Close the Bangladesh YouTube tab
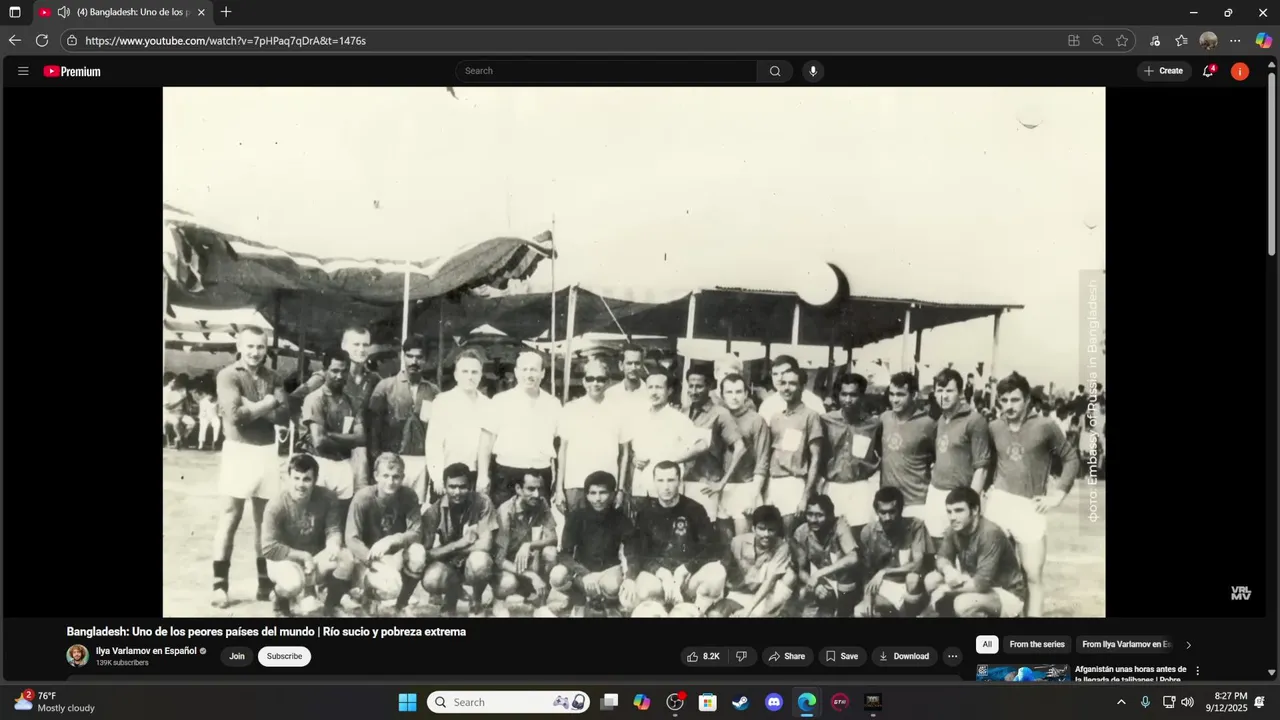The height and width of the screenshot is (720, 1280). coord(201,12)
